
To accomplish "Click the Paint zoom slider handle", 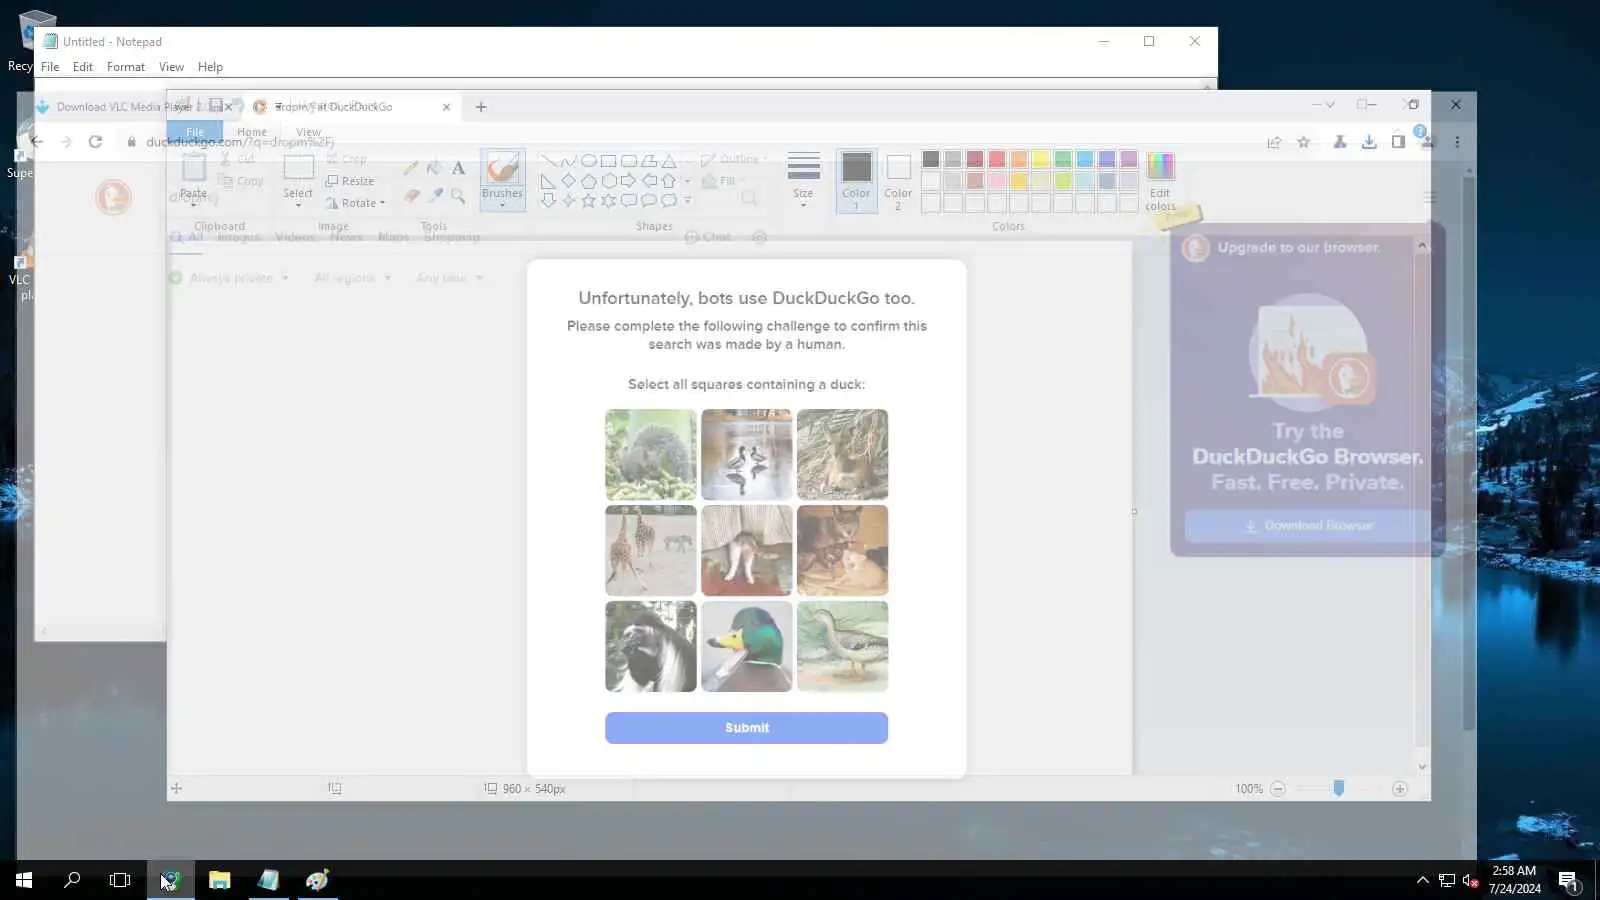I will point(1339,789).
